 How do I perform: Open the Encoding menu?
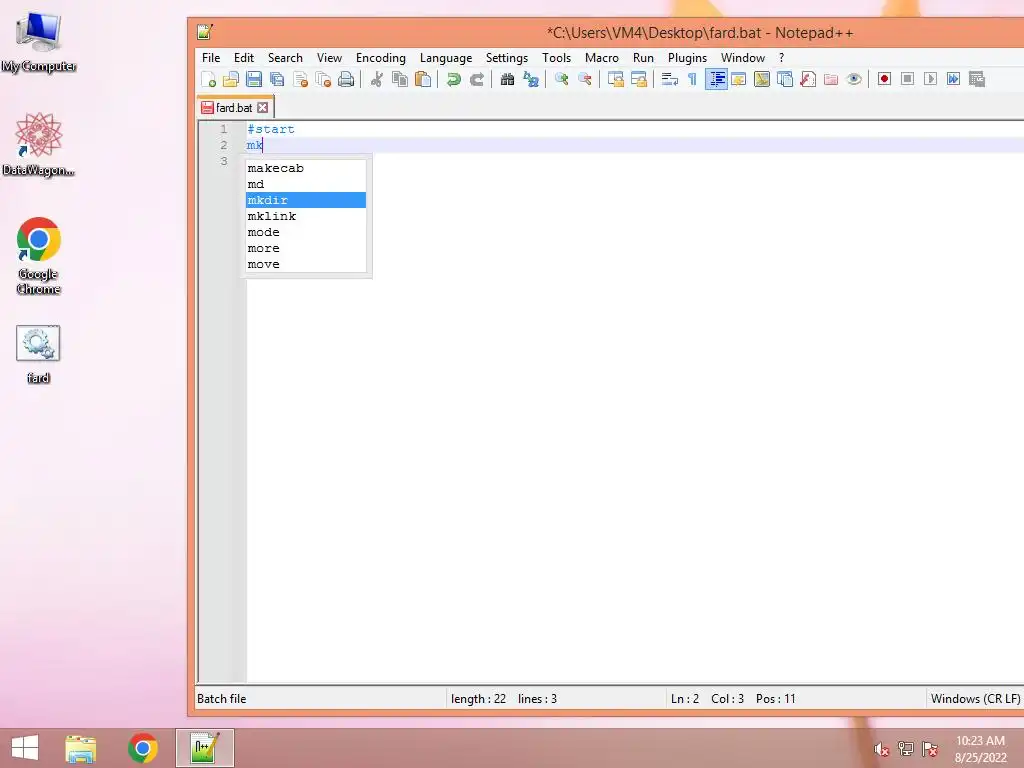(381, 57)
